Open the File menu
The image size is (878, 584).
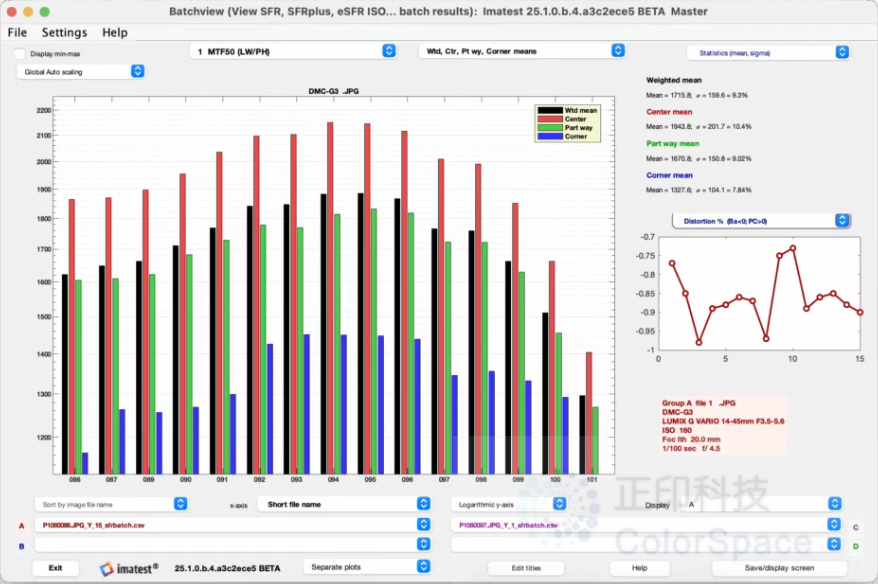pyautogui.click(x=17, y=32)
